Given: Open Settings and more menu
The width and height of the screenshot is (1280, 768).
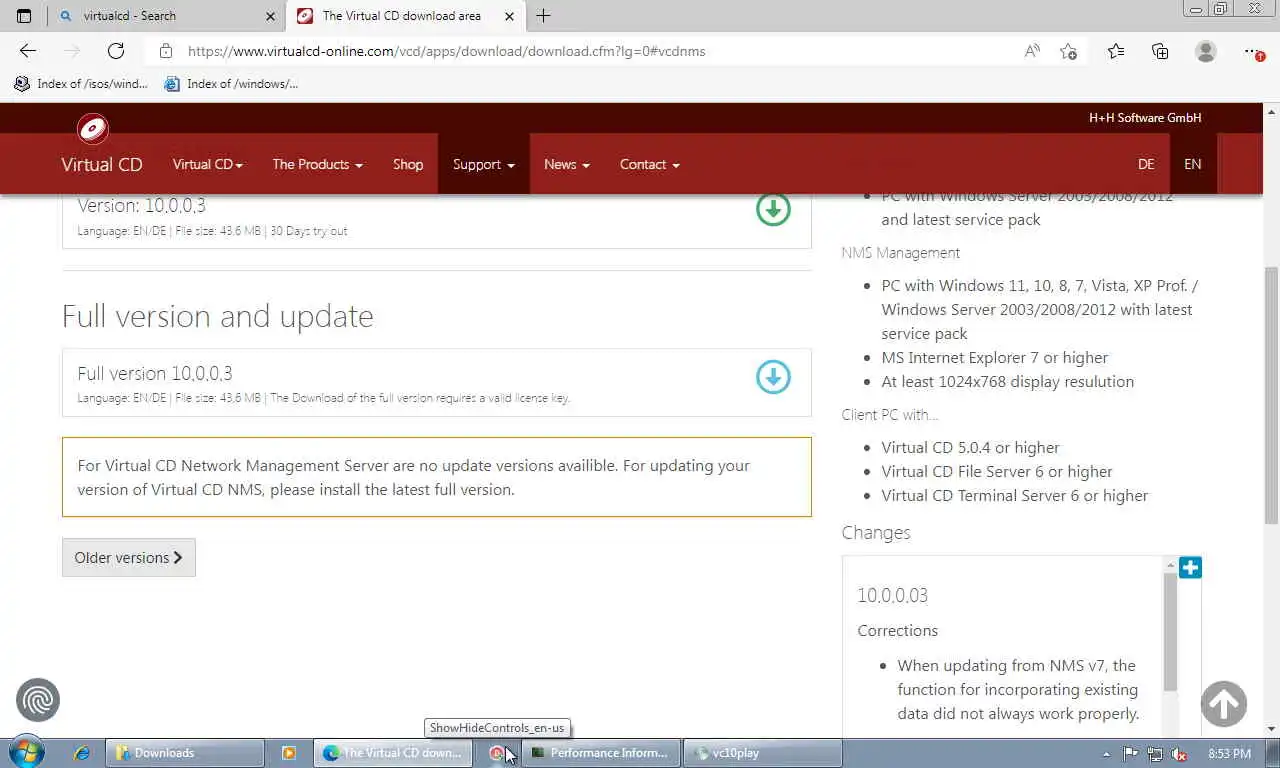Looking at the screenshot, I should pos(1254,51).
